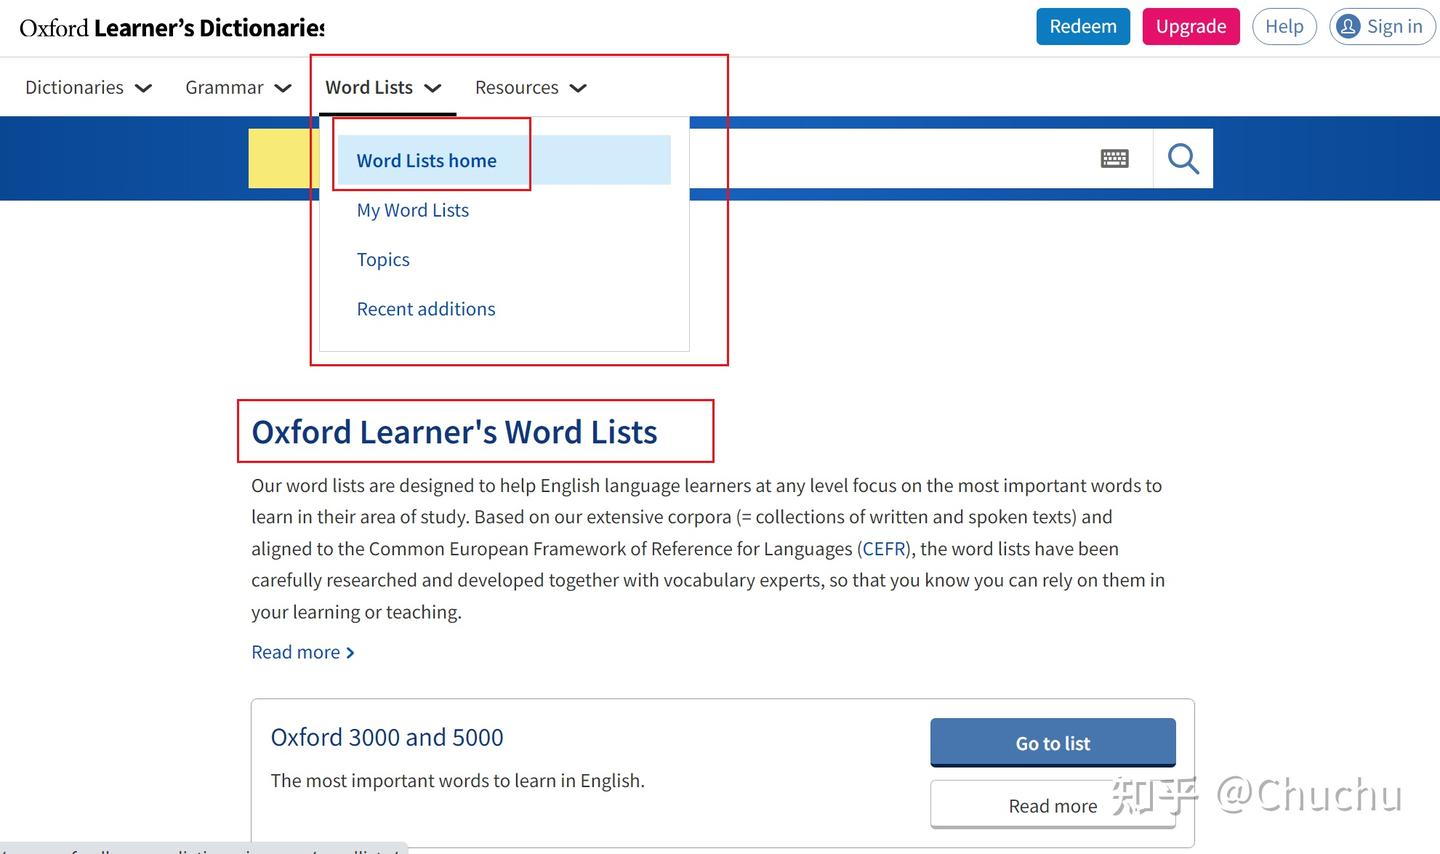1440x854 pixels.
Task: Click the Sign in user icon
Action: coord(1349,26)
